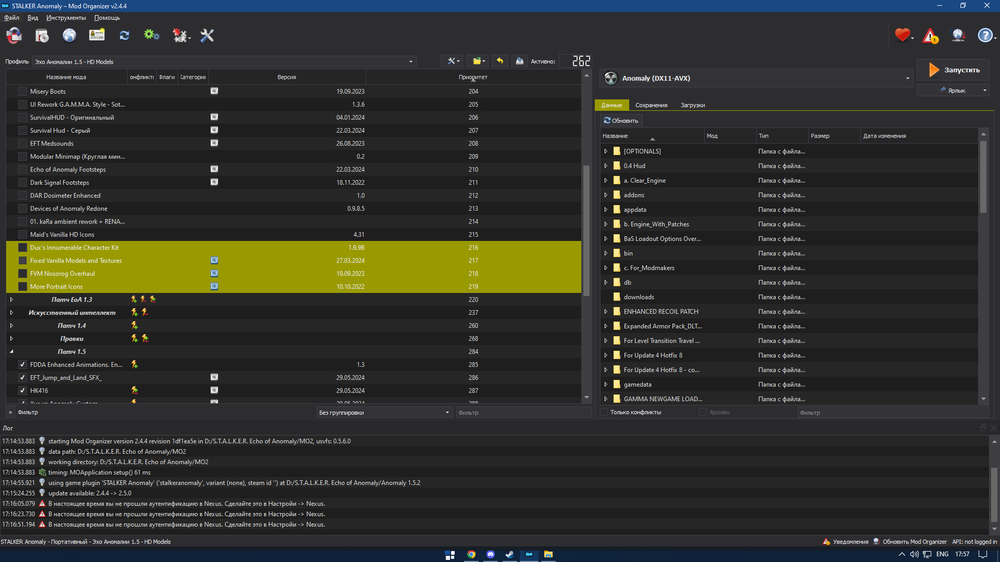Click category icon in More Portrait Icons row
This screenshot has height=562, width=1000.
tap(214, 286)
